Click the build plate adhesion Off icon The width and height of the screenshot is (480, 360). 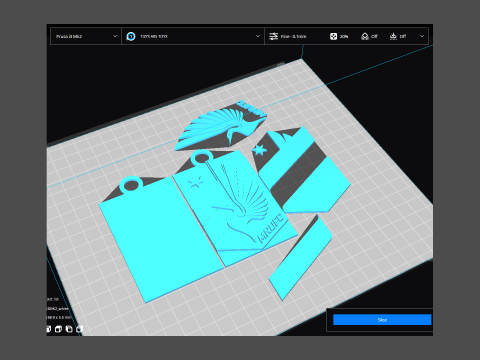point(393,36)
